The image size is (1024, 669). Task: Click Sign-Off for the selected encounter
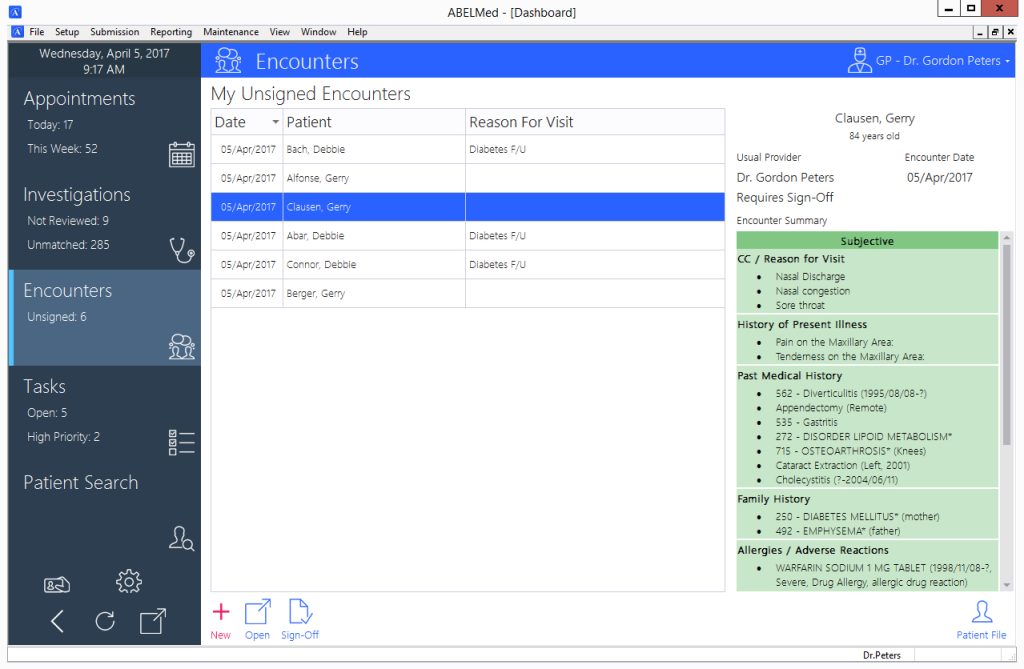pyautogui.click(x=300, y=617)
